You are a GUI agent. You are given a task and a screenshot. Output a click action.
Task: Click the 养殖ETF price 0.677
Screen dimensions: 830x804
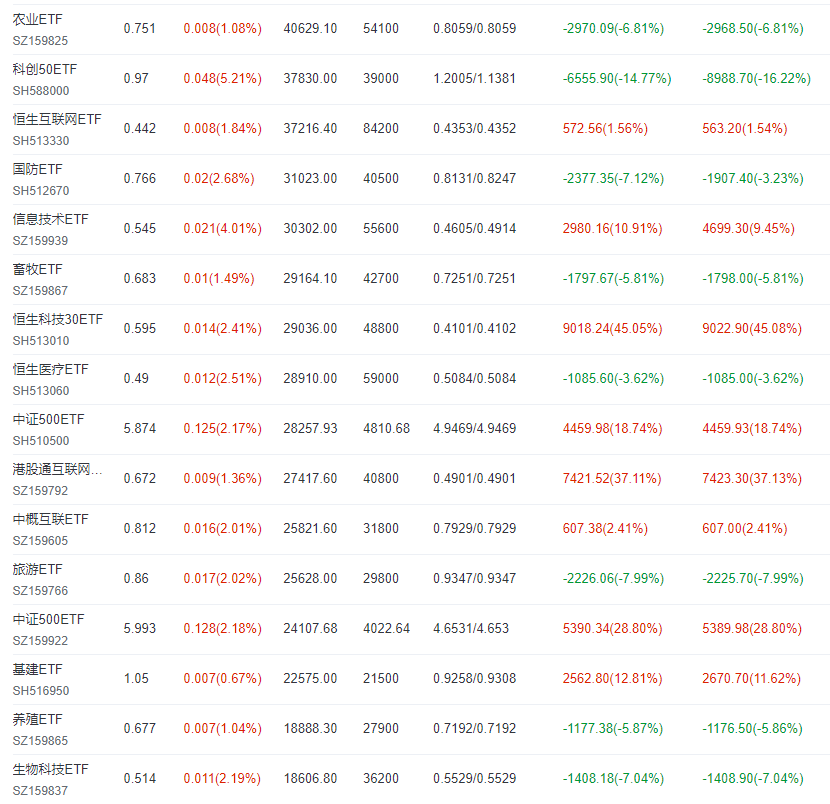point(140,729)
